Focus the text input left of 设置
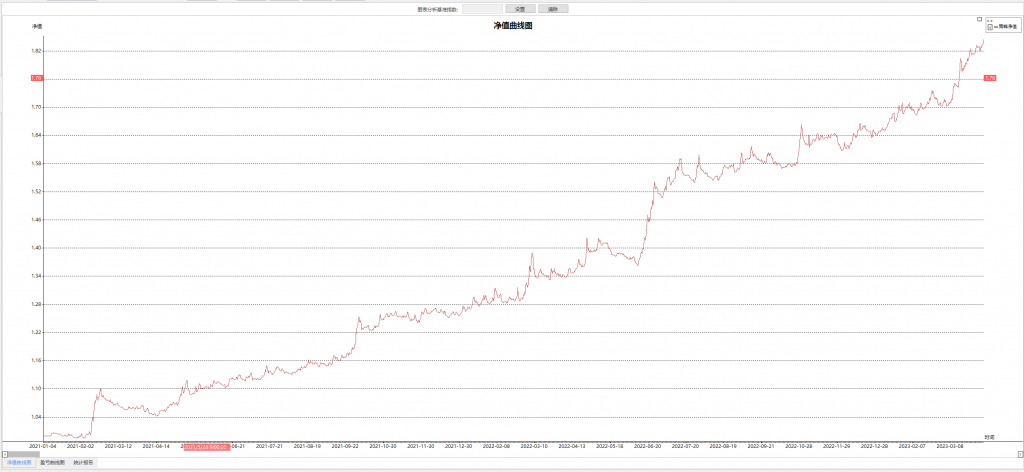This screenshot has height=472, width=1024. pos(481,8)
